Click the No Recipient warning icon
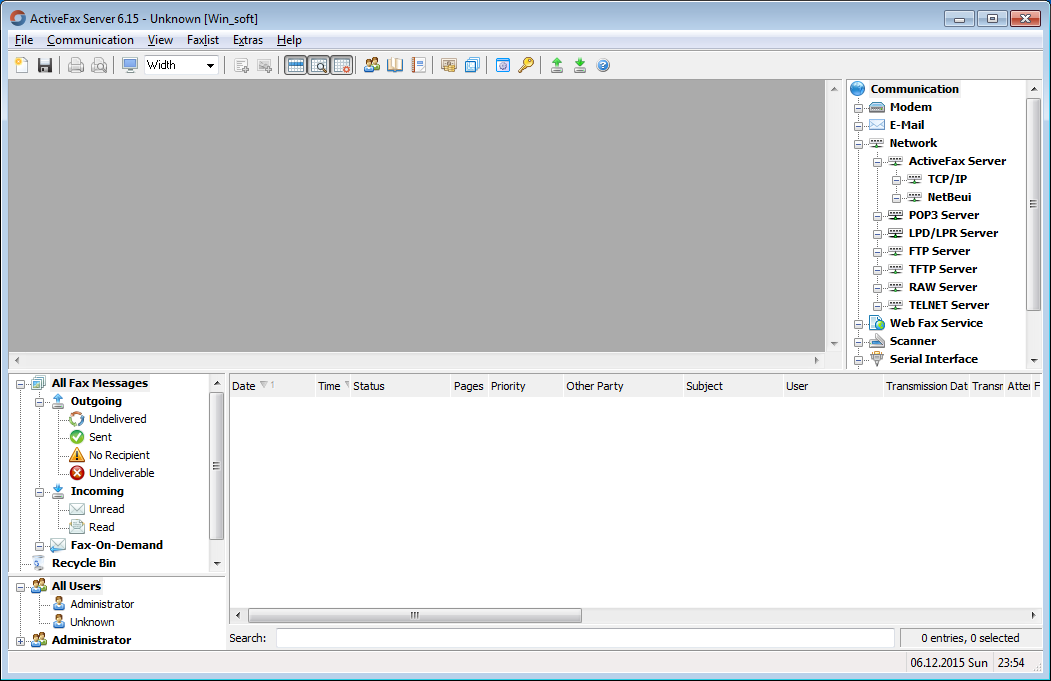The width and height of the screenshot is (1051, 681). tap(77, 455)
